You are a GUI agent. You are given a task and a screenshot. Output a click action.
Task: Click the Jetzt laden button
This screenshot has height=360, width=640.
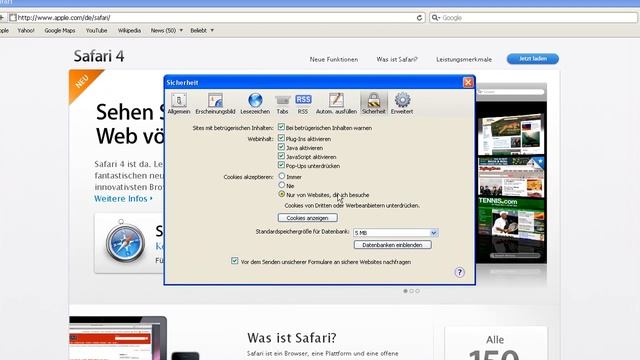[x=533, y=59]
